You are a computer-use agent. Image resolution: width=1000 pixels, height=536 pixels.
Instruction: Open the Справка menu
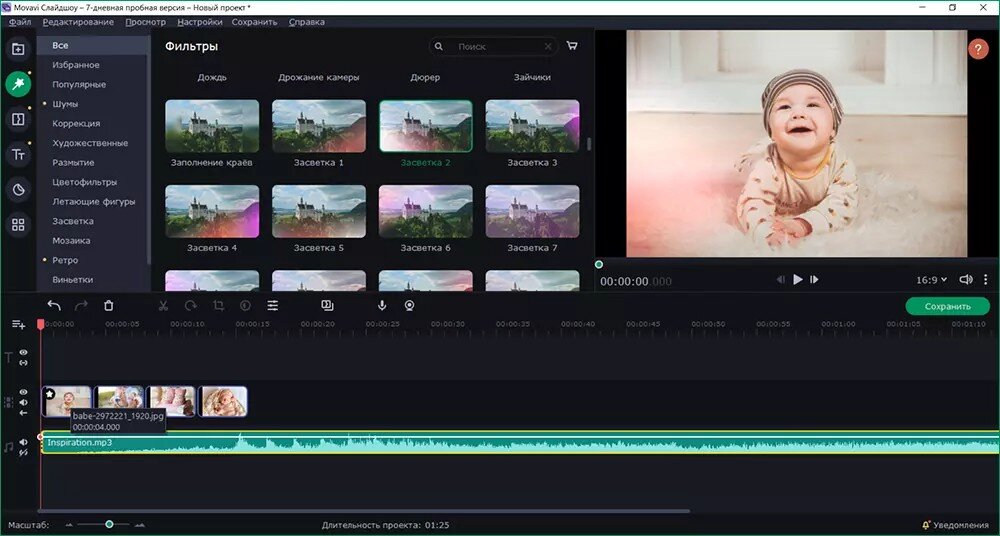pyautogui.click(x=307, y=22)
